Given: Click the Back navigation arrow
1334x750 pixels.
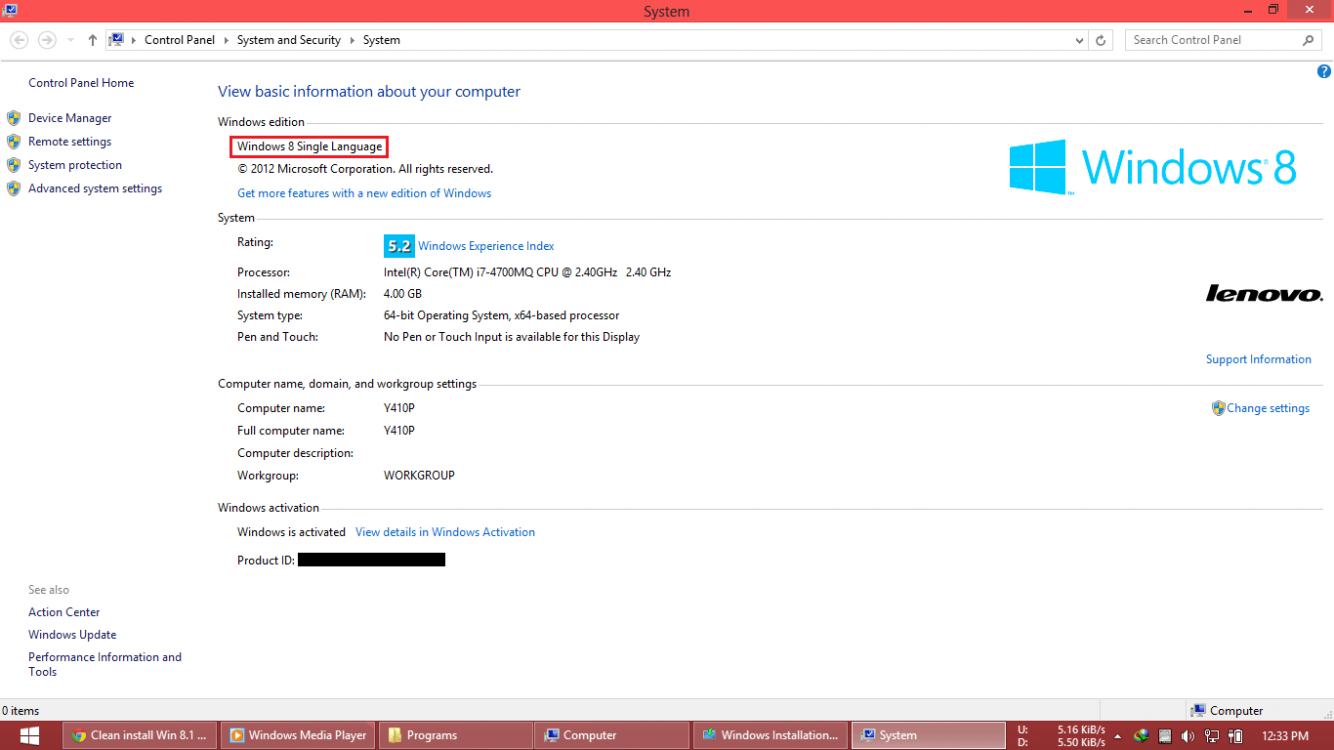Looking at the screenshot, I should tap(19, 40).
